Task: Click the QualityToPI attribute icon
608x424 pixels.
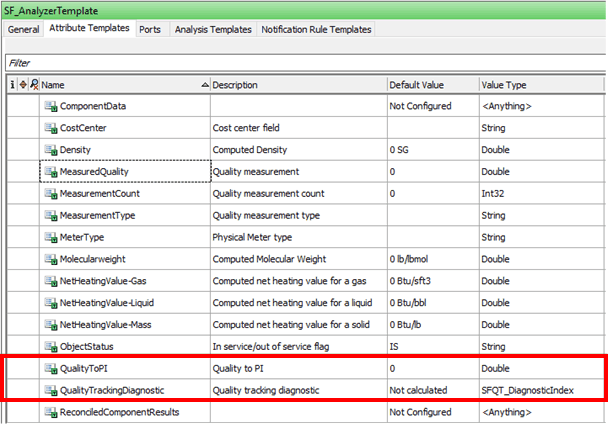Action: point(51,369)
